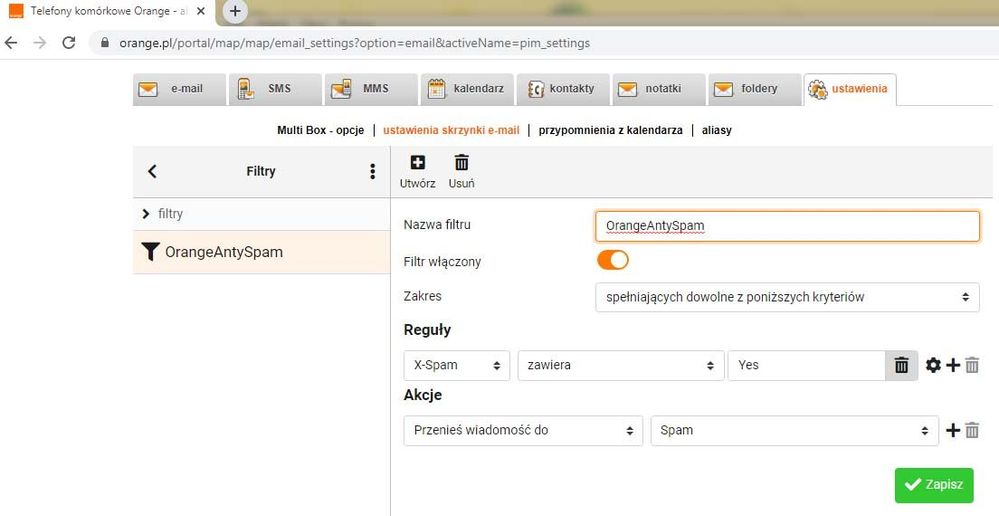
Task: Open the X-Spam header dropdown
Action: 456,365
